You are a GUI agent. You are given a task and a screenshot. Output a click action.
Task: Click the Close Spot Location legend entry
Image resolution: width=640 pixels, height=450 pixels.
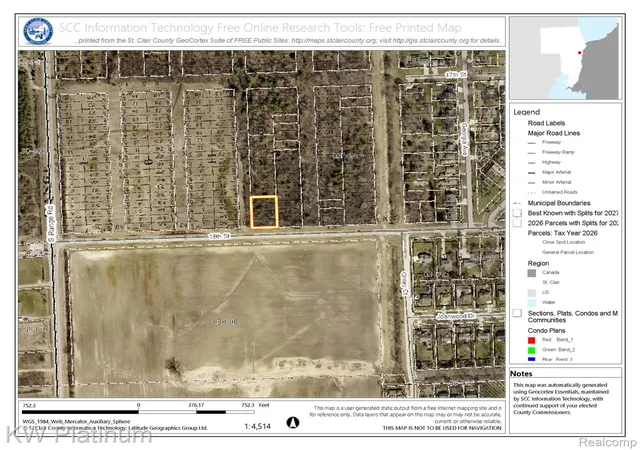coord(563,242)
